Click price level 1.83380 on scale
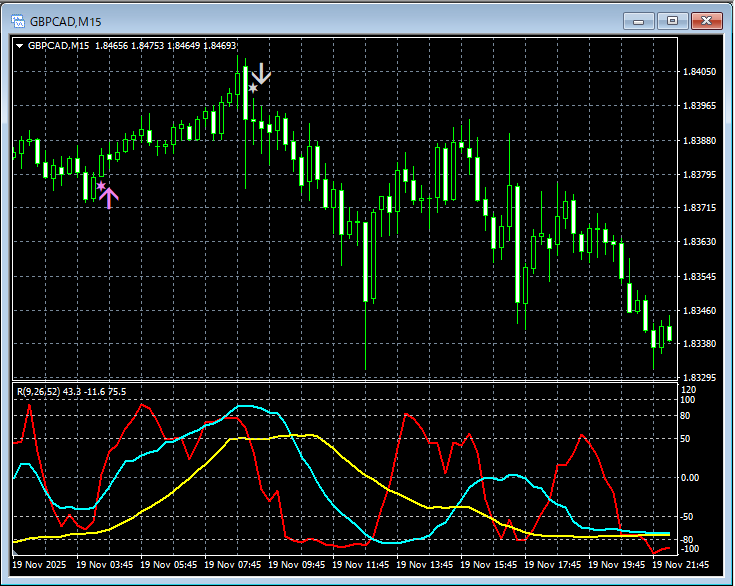This screenshot has width=735, height=586. [699, 344]
